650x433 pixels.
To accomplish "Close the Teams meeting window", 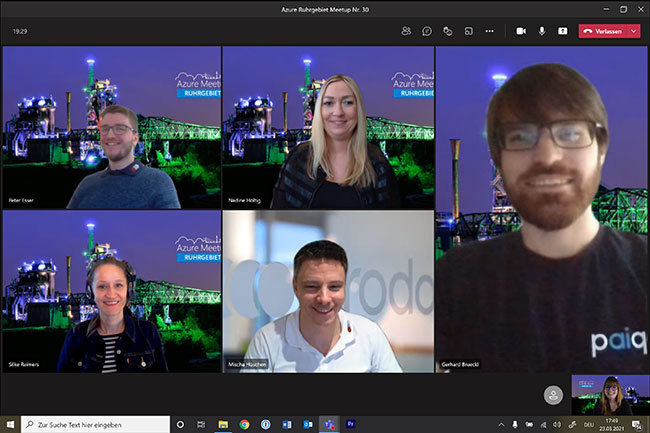I will point(640,9).
